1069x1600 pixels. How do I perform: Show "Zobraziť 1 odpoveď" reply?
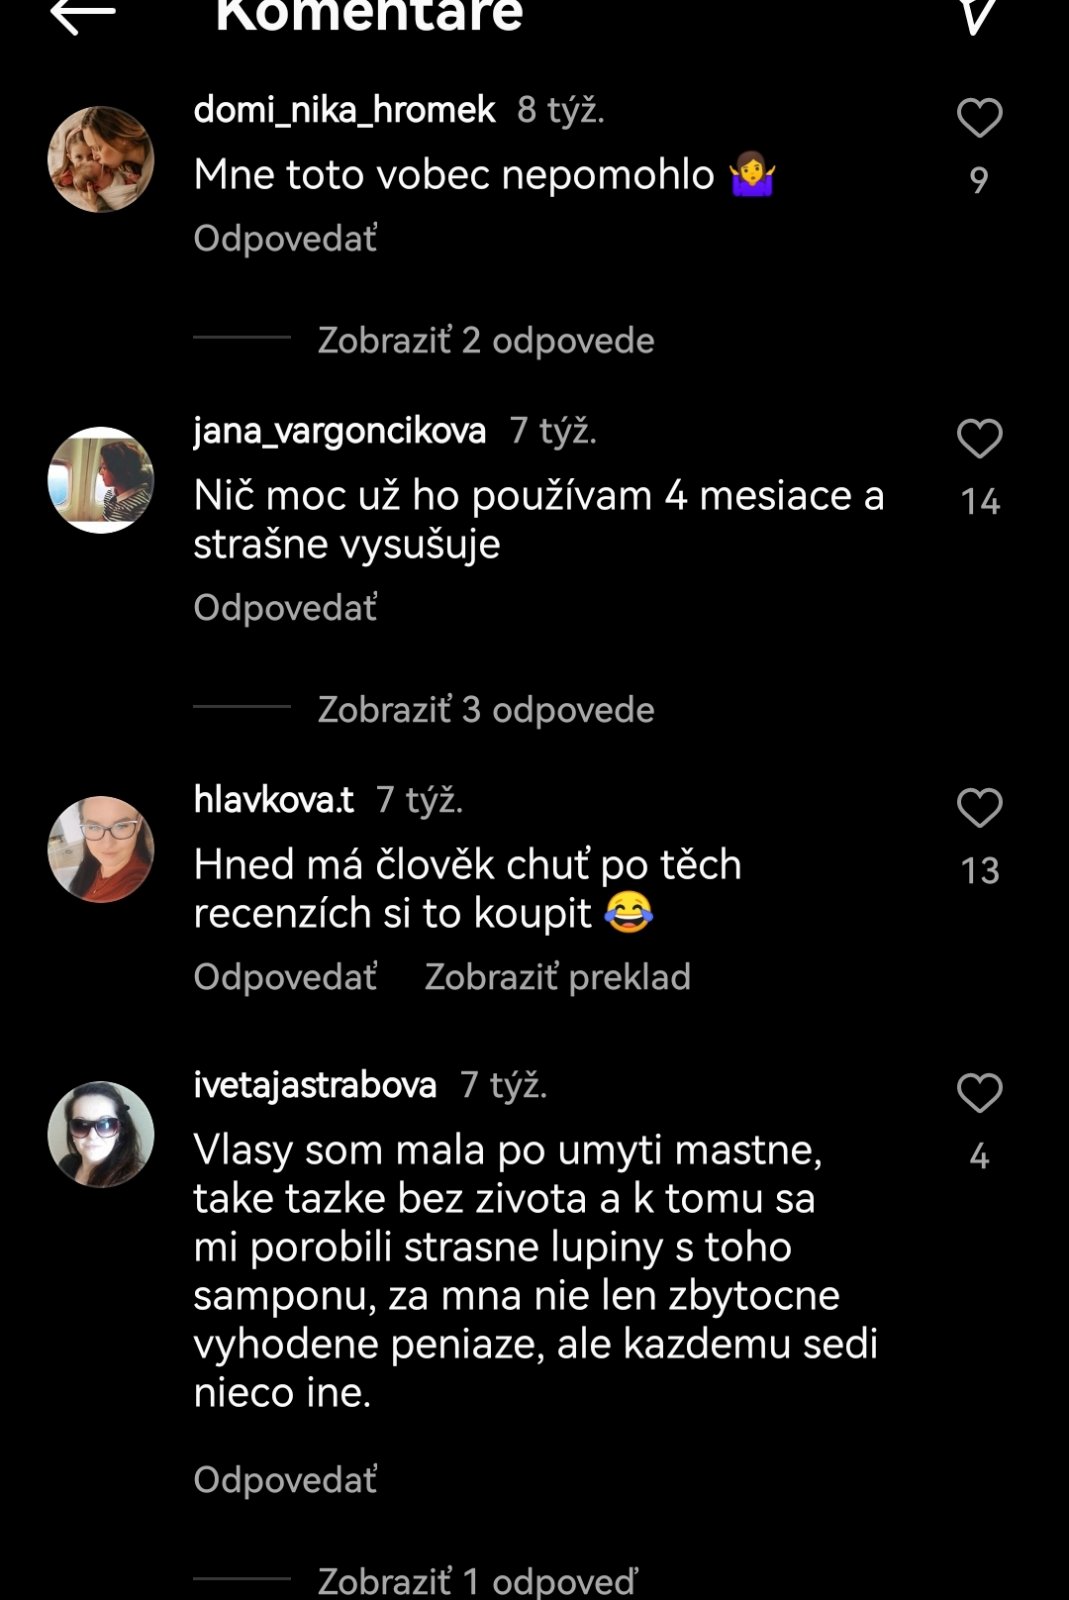tap(477, 1581)
